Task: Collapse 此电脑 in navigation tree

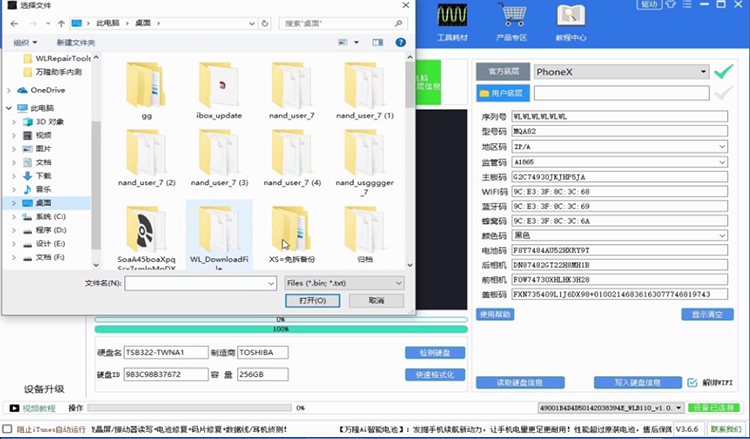Action: click(9, 108)
